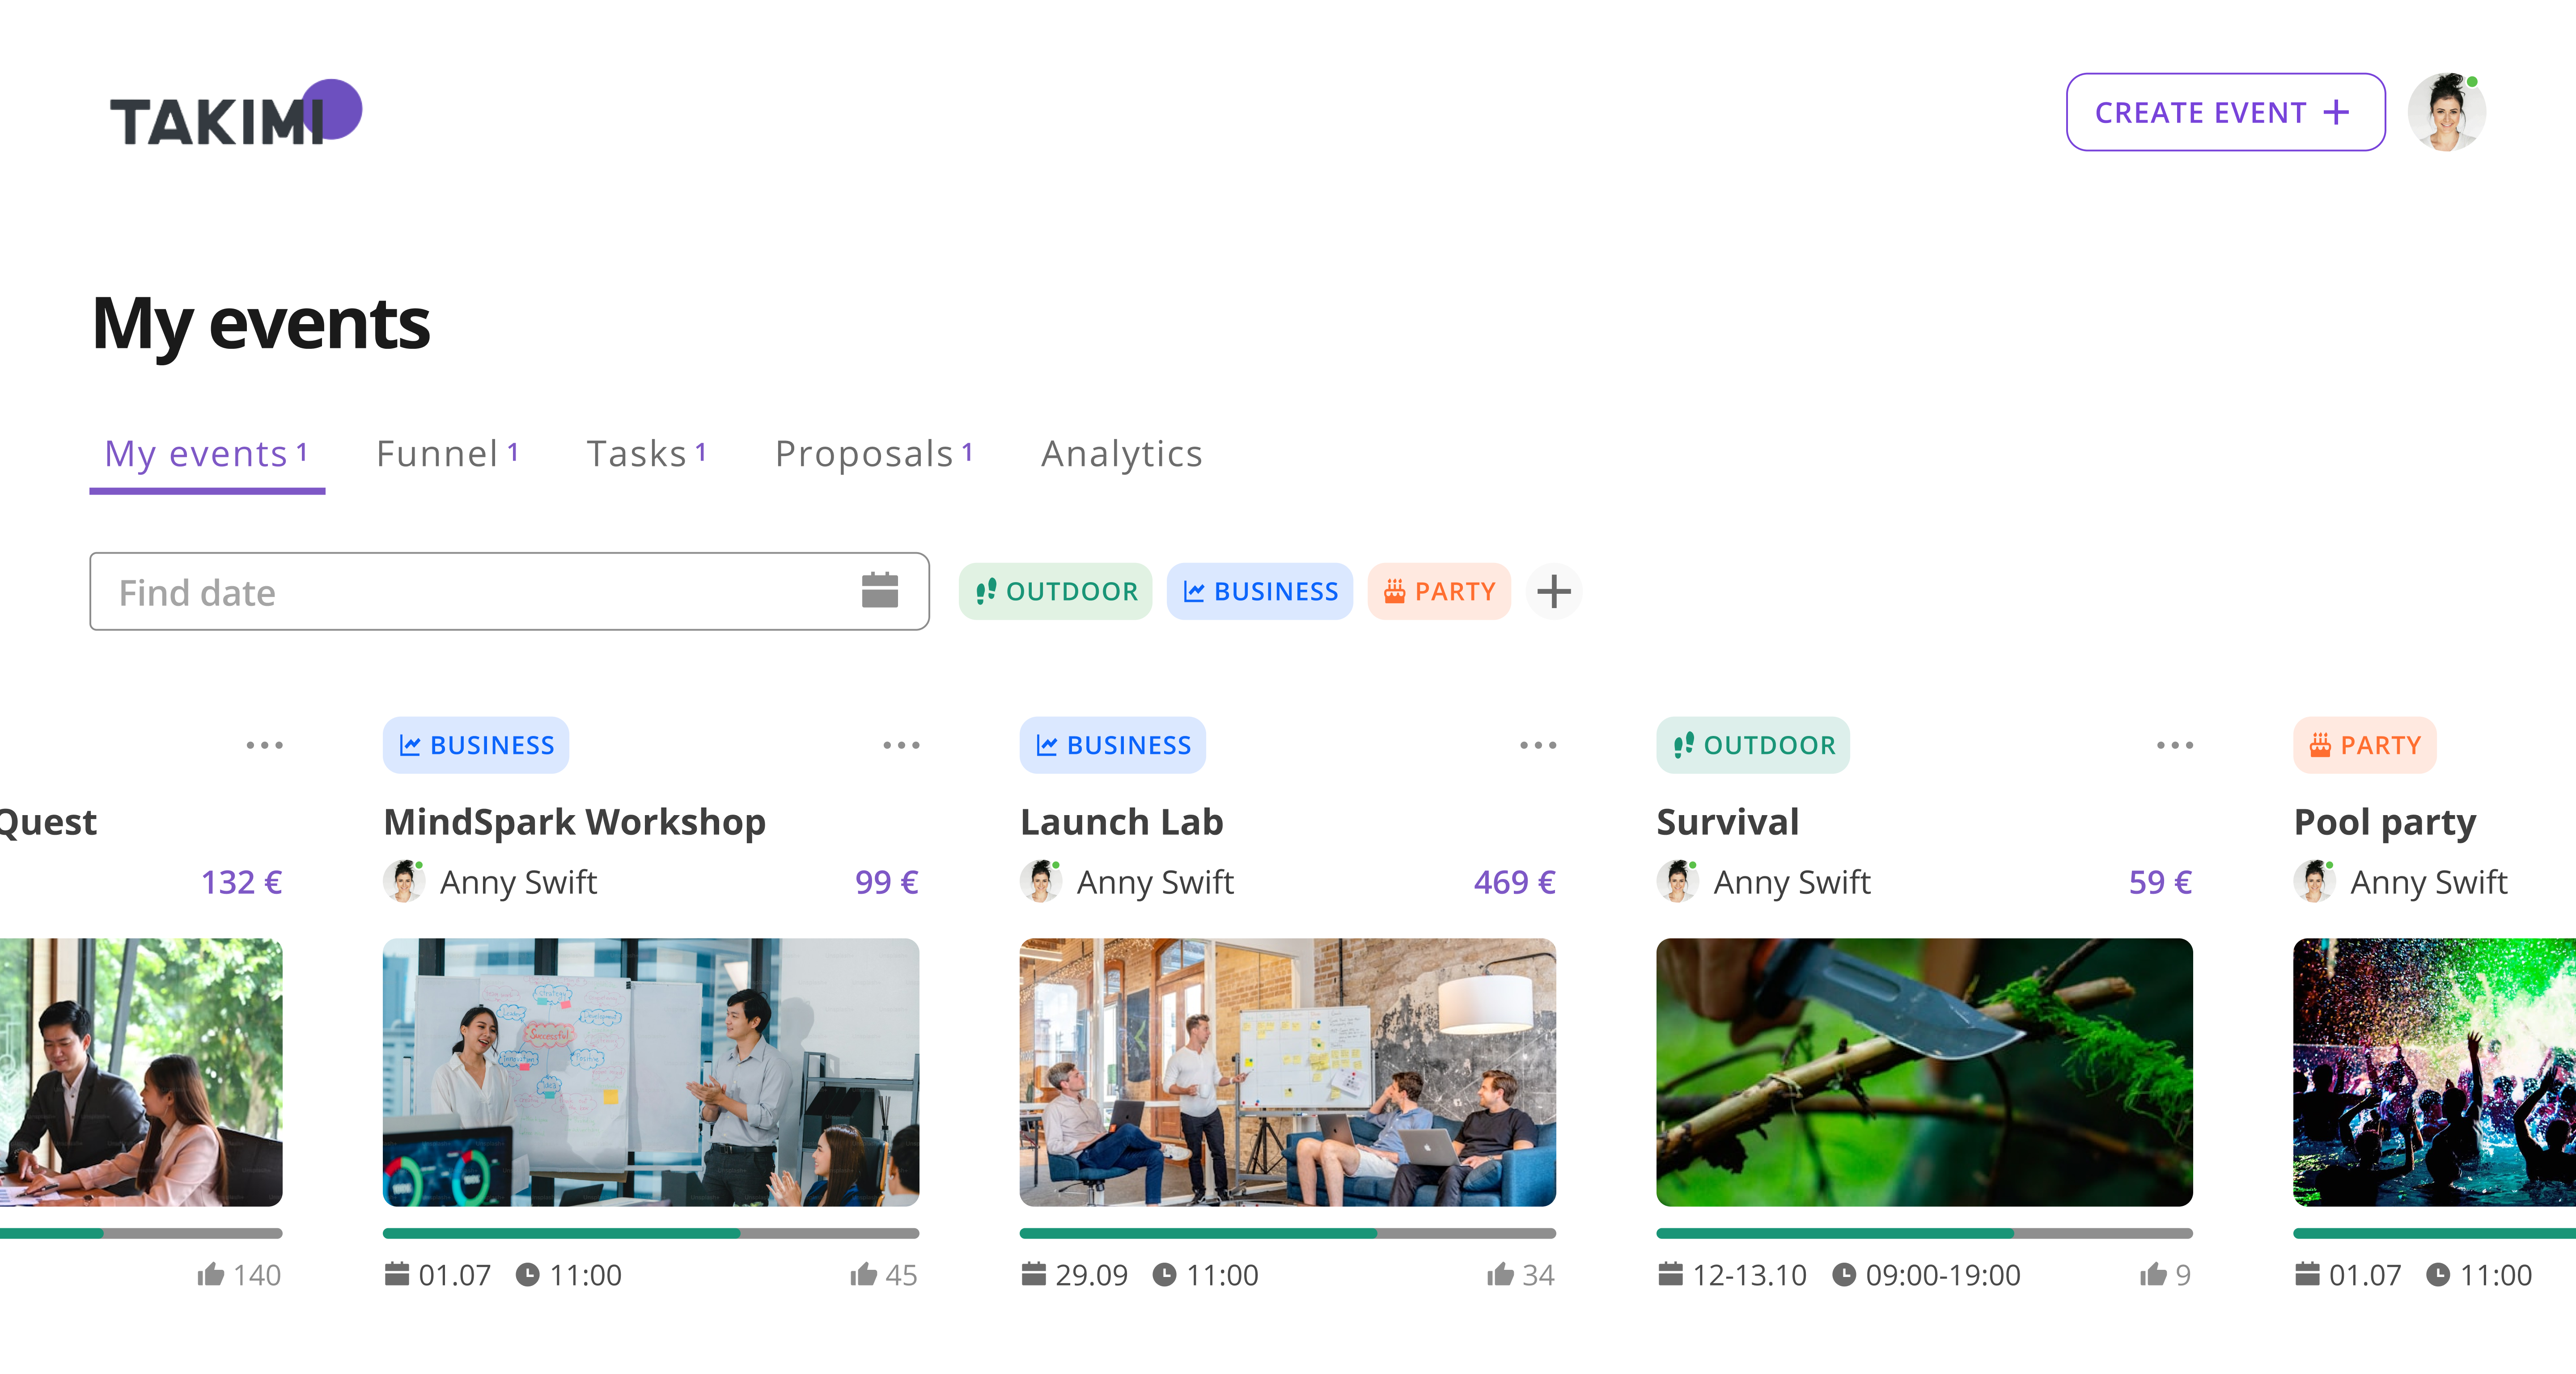Viewport: 2576px width, 1374px height.
Task: Open the user profile avatar
Action: pyautogui.click(x=2445, y=112)
